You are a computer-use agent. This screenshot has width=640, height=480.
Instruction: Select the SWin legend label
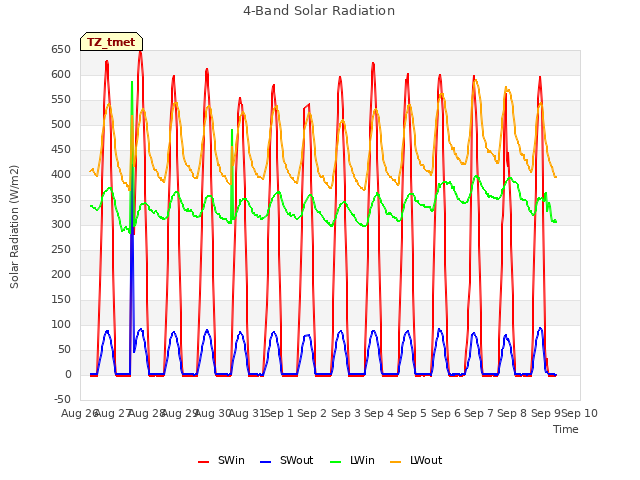click(231, 460)
